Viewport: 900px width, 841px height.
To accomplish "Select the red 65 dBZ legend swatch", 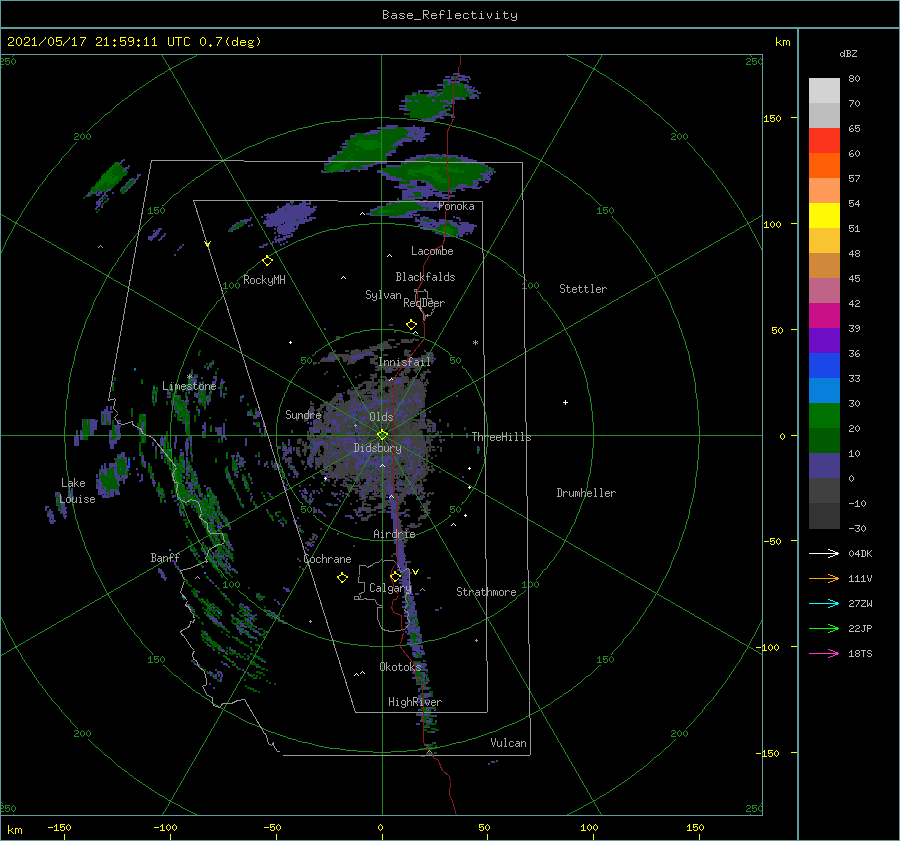I will 824,140.
